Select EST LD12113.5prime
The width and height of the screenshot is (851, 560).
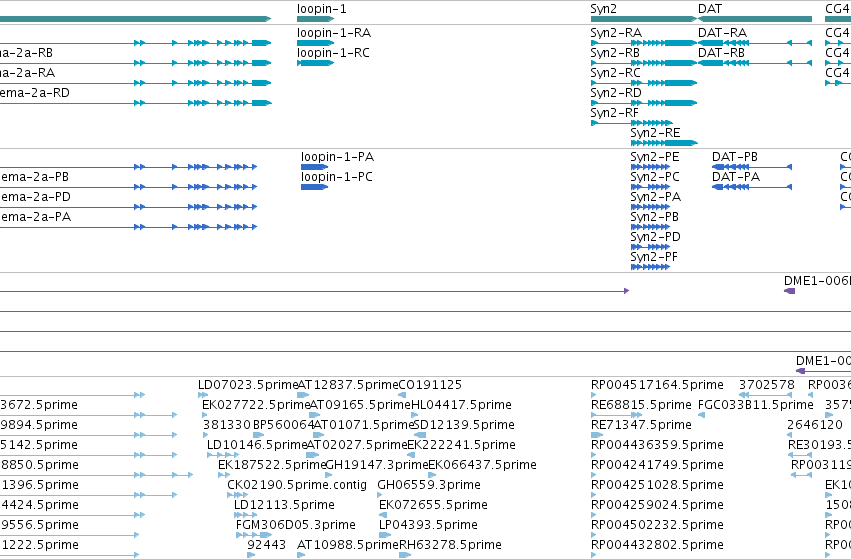point(284,505)
